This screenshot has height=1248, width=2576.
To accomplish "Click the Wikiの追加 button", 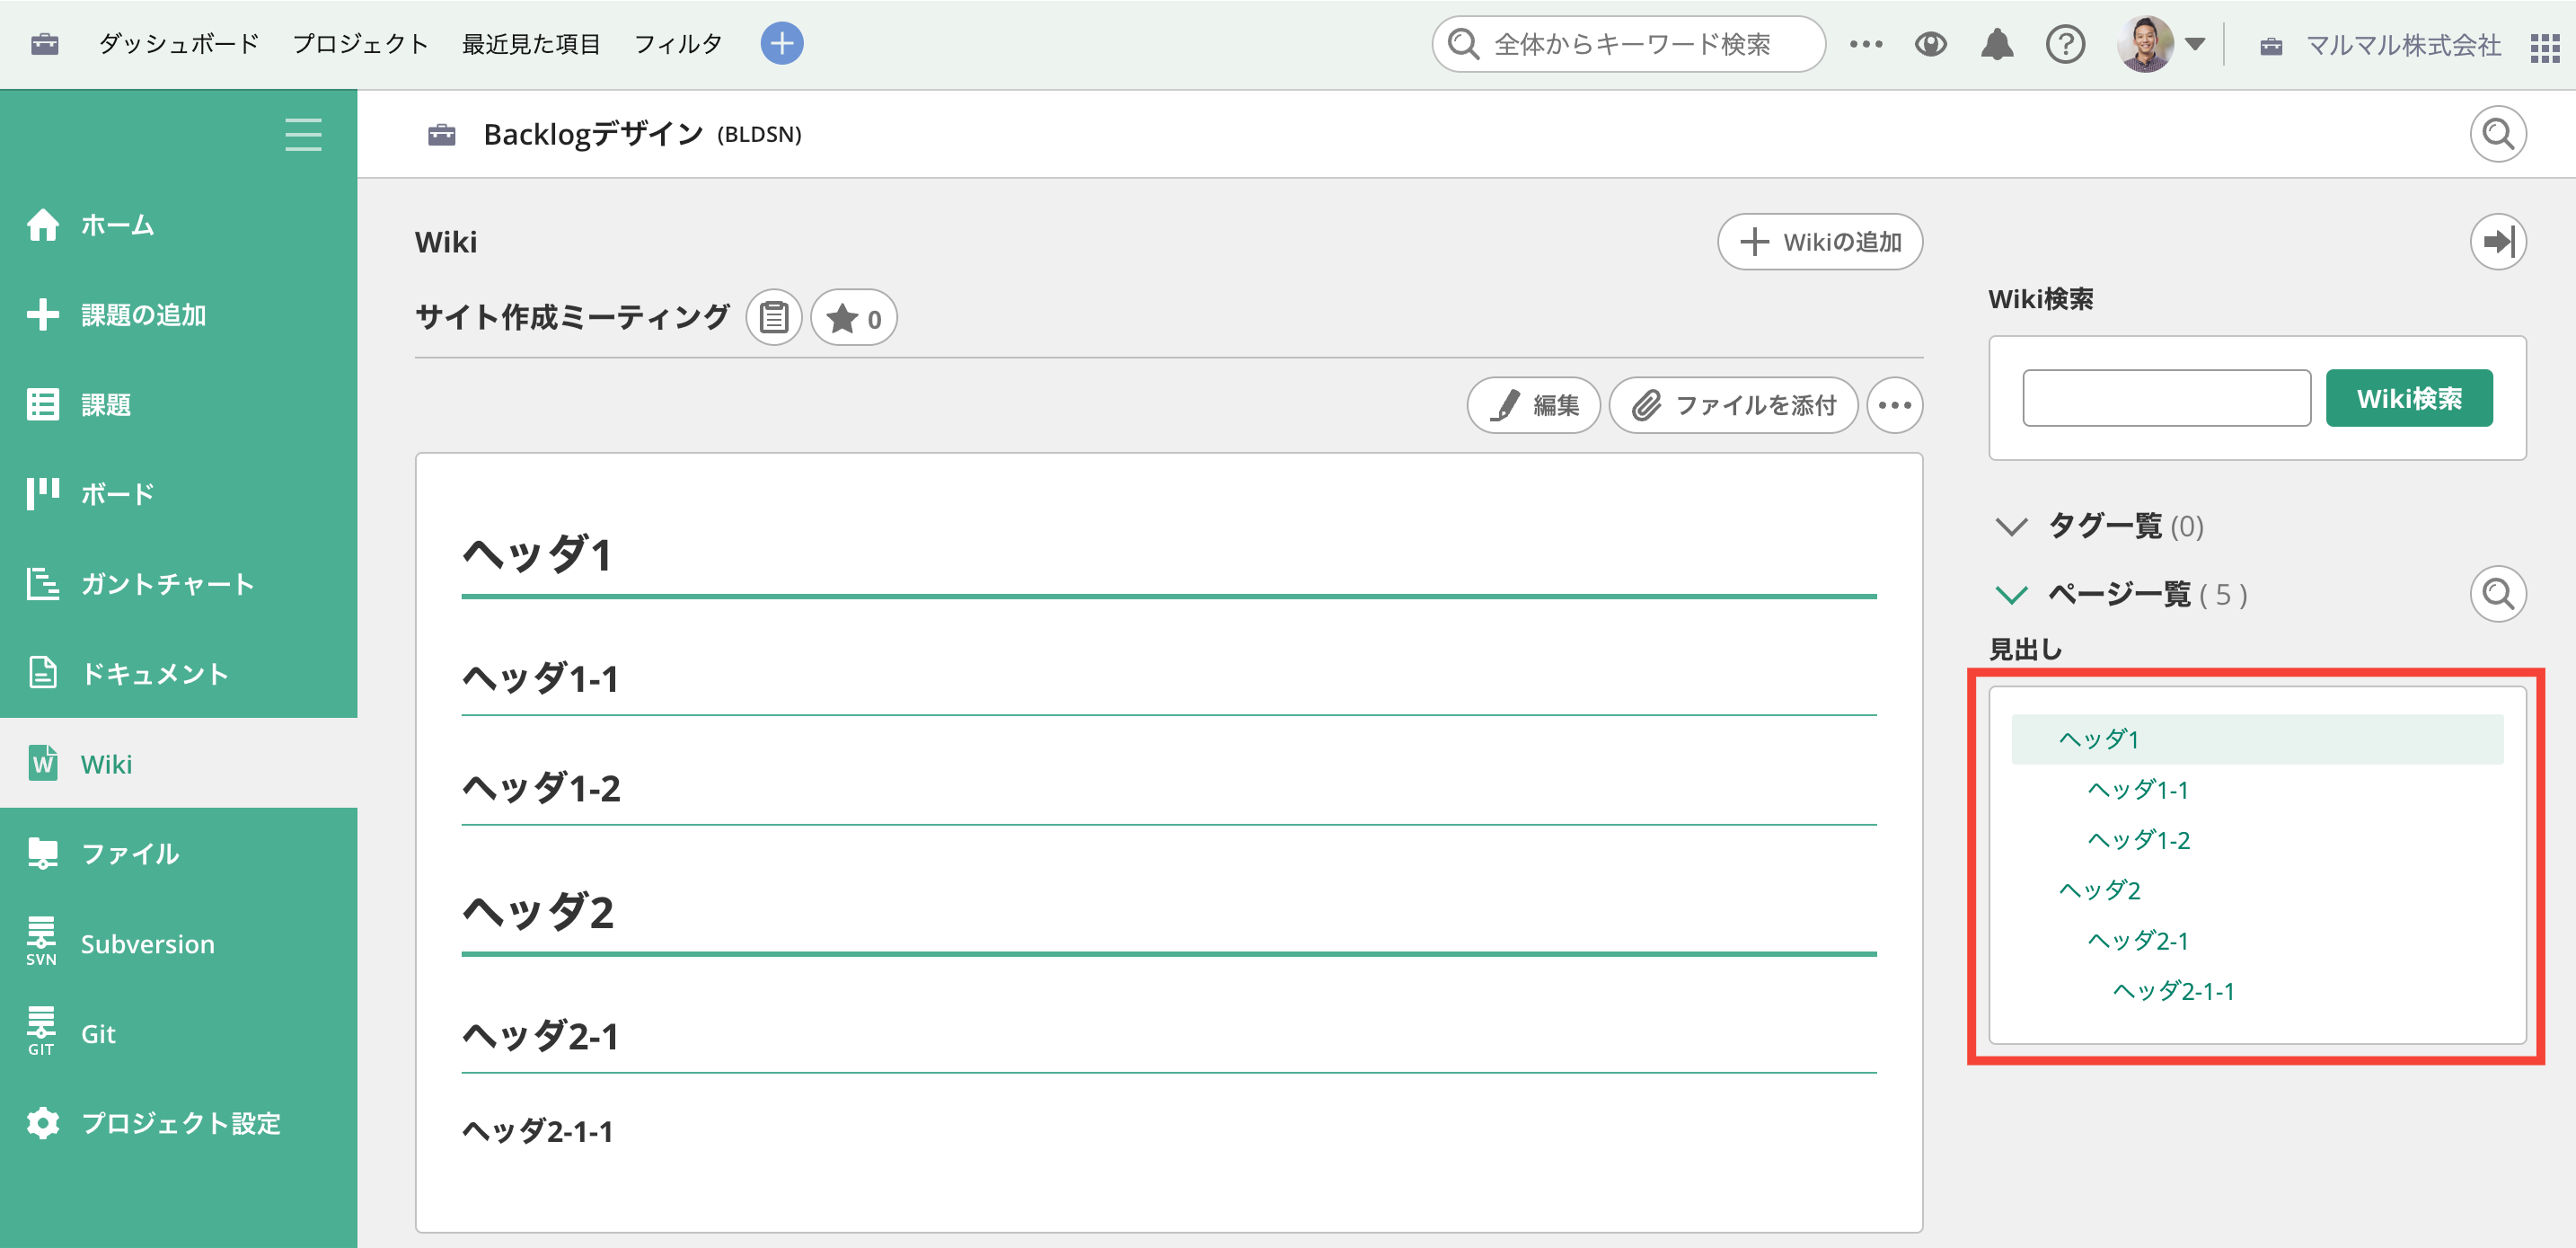I will pos(1820,242).
